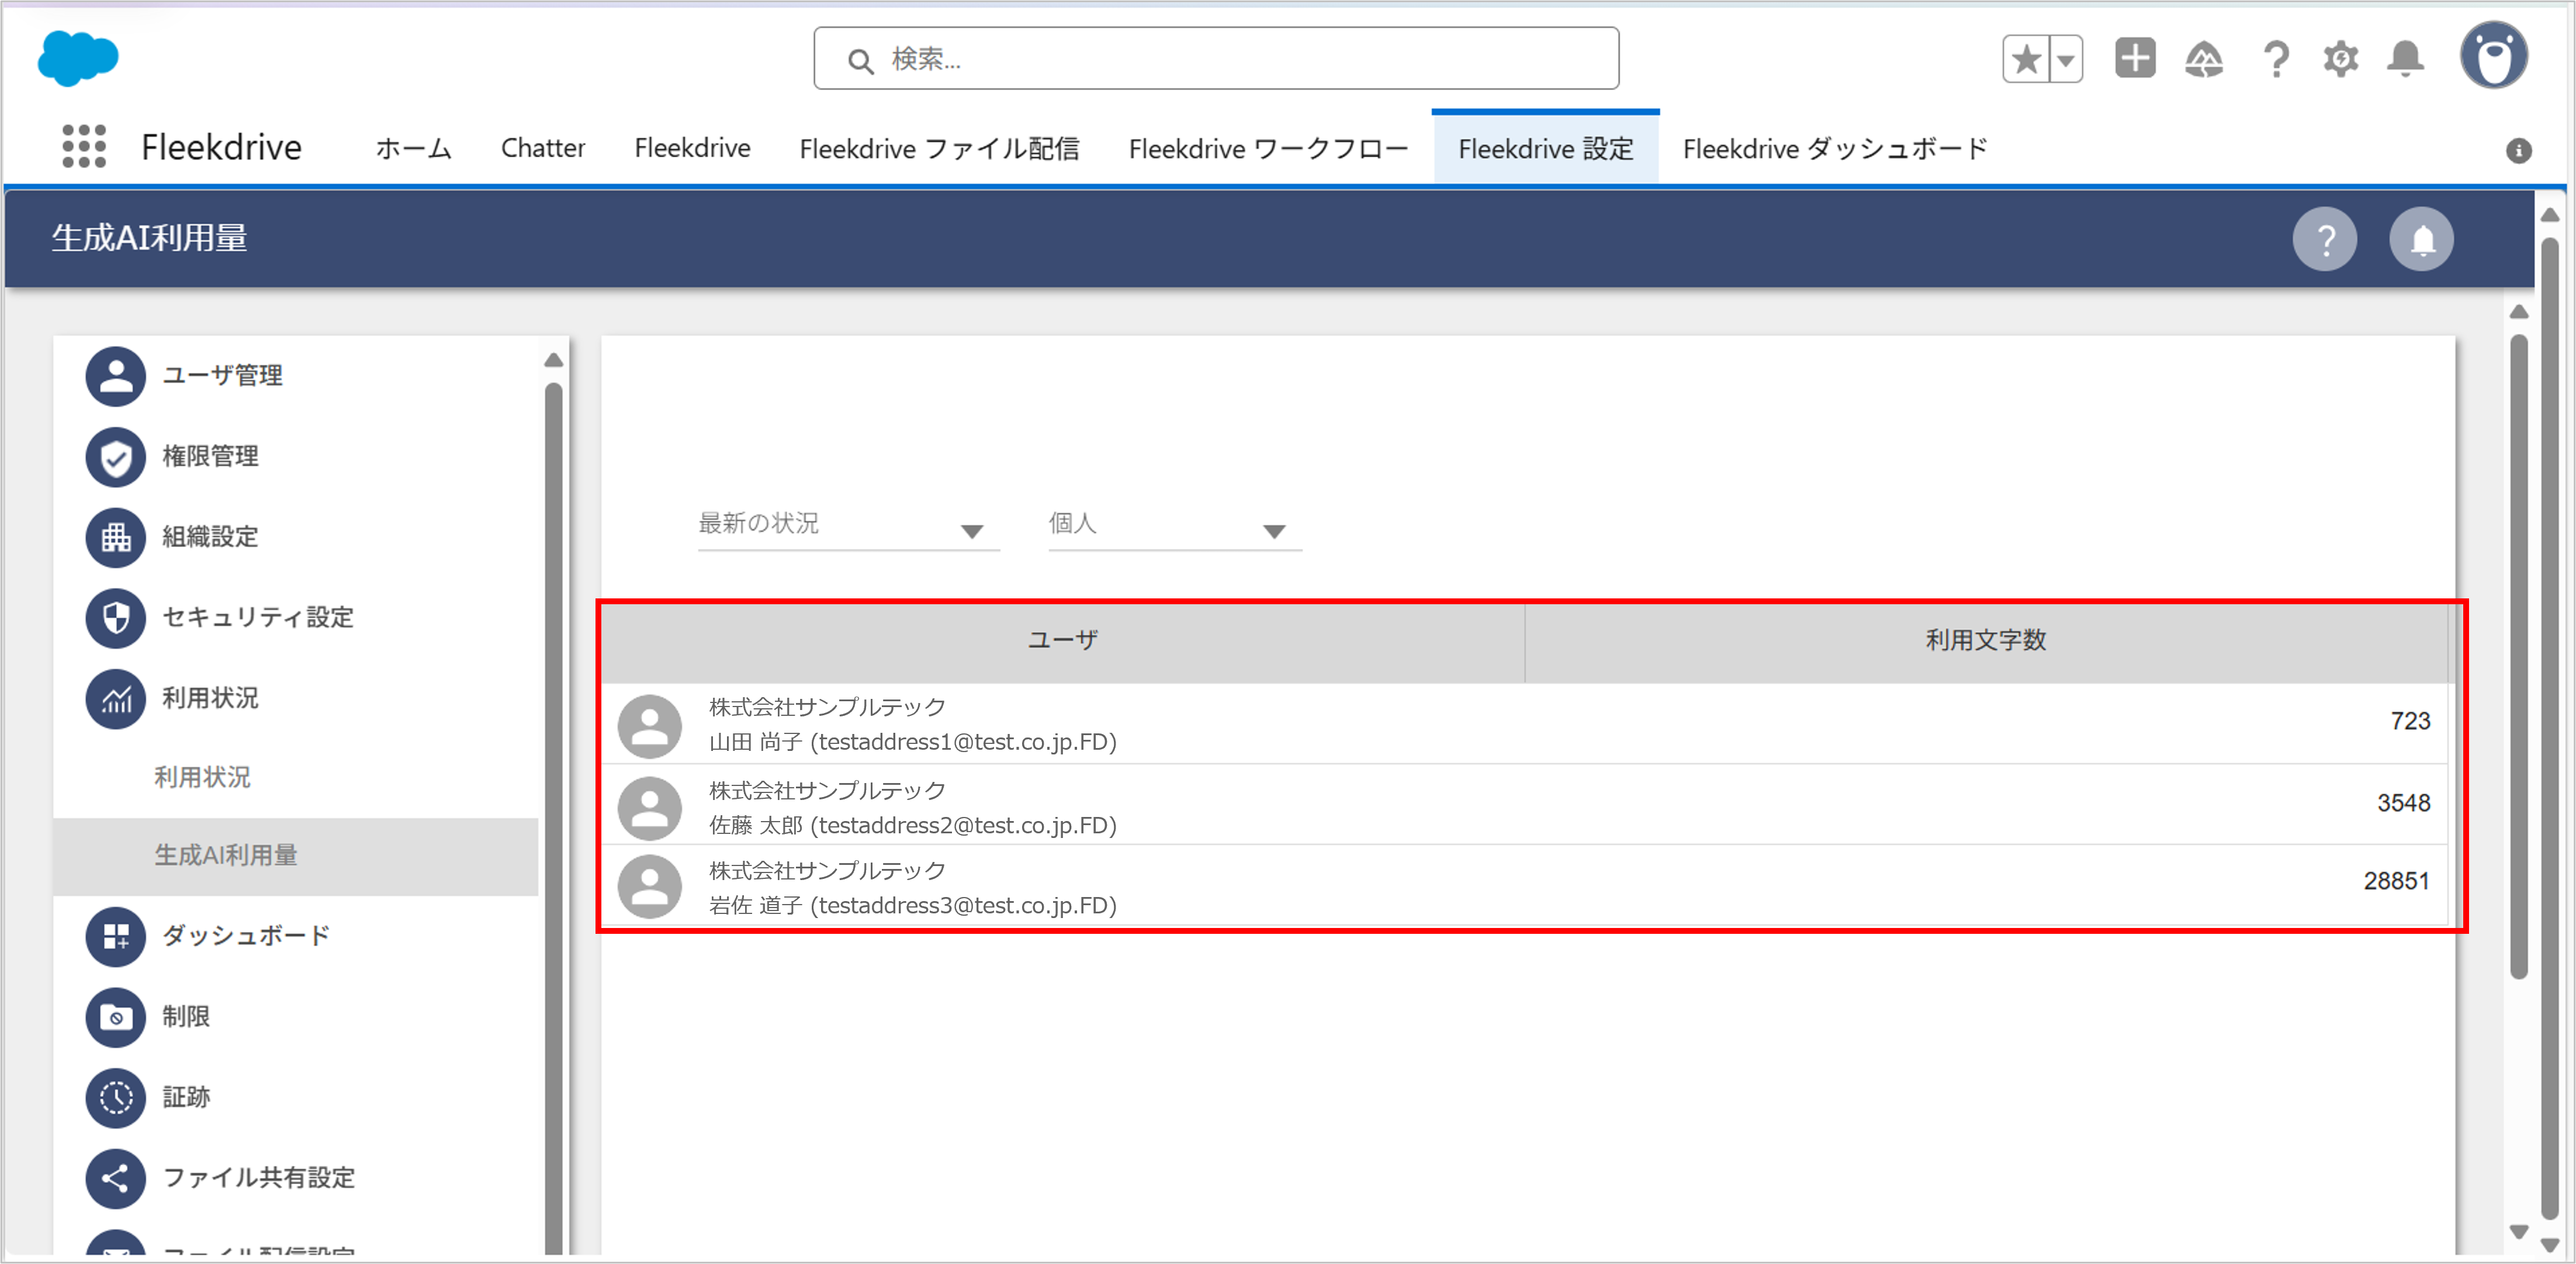
Task: Select the 利用状況 sub-item
Action: click(x=202, y=777)
